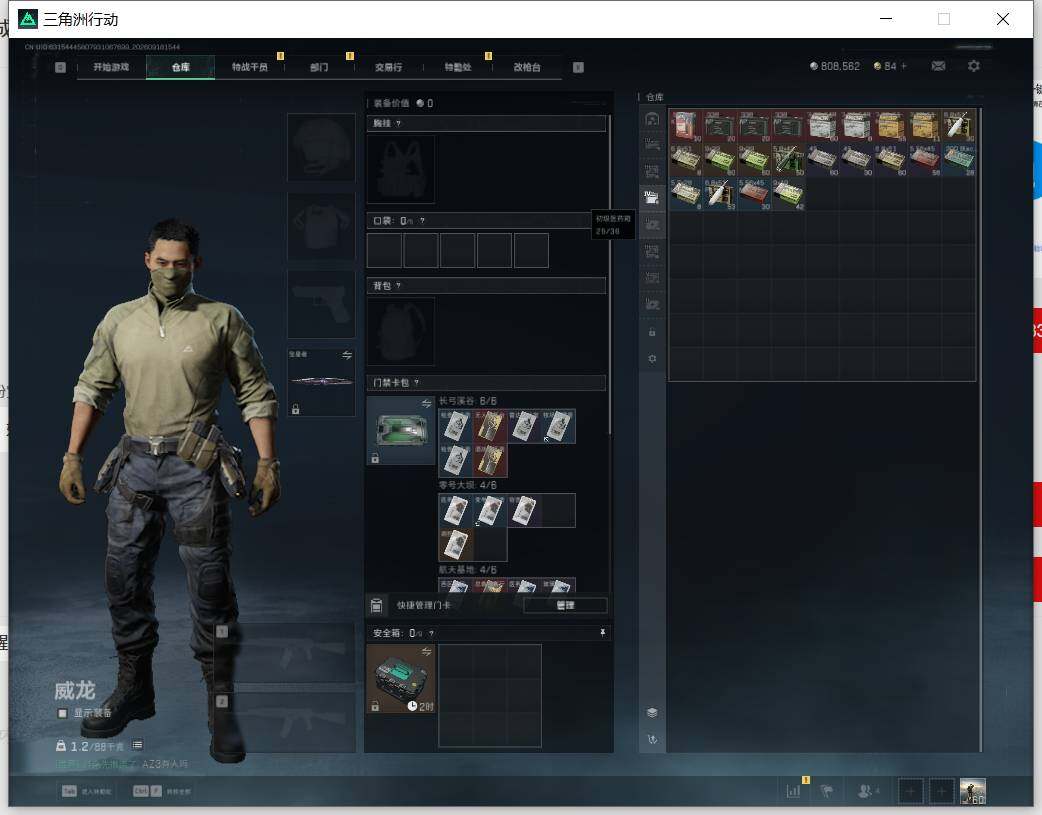Open the settings gear in top bar
This screenshot has height=815, width=1042.
pos(974,66)
